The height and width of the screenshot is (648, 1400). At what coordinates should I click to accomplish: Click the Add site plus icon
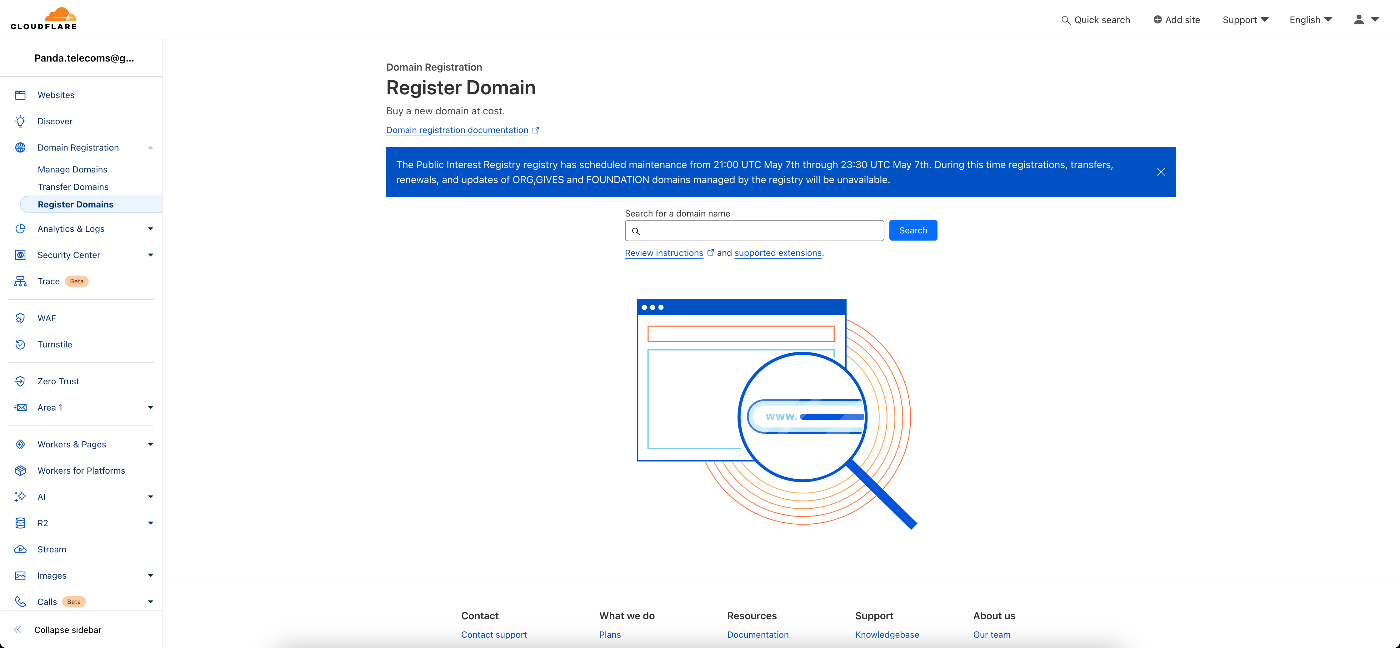pyautogui.click(x=1157, y=20)
